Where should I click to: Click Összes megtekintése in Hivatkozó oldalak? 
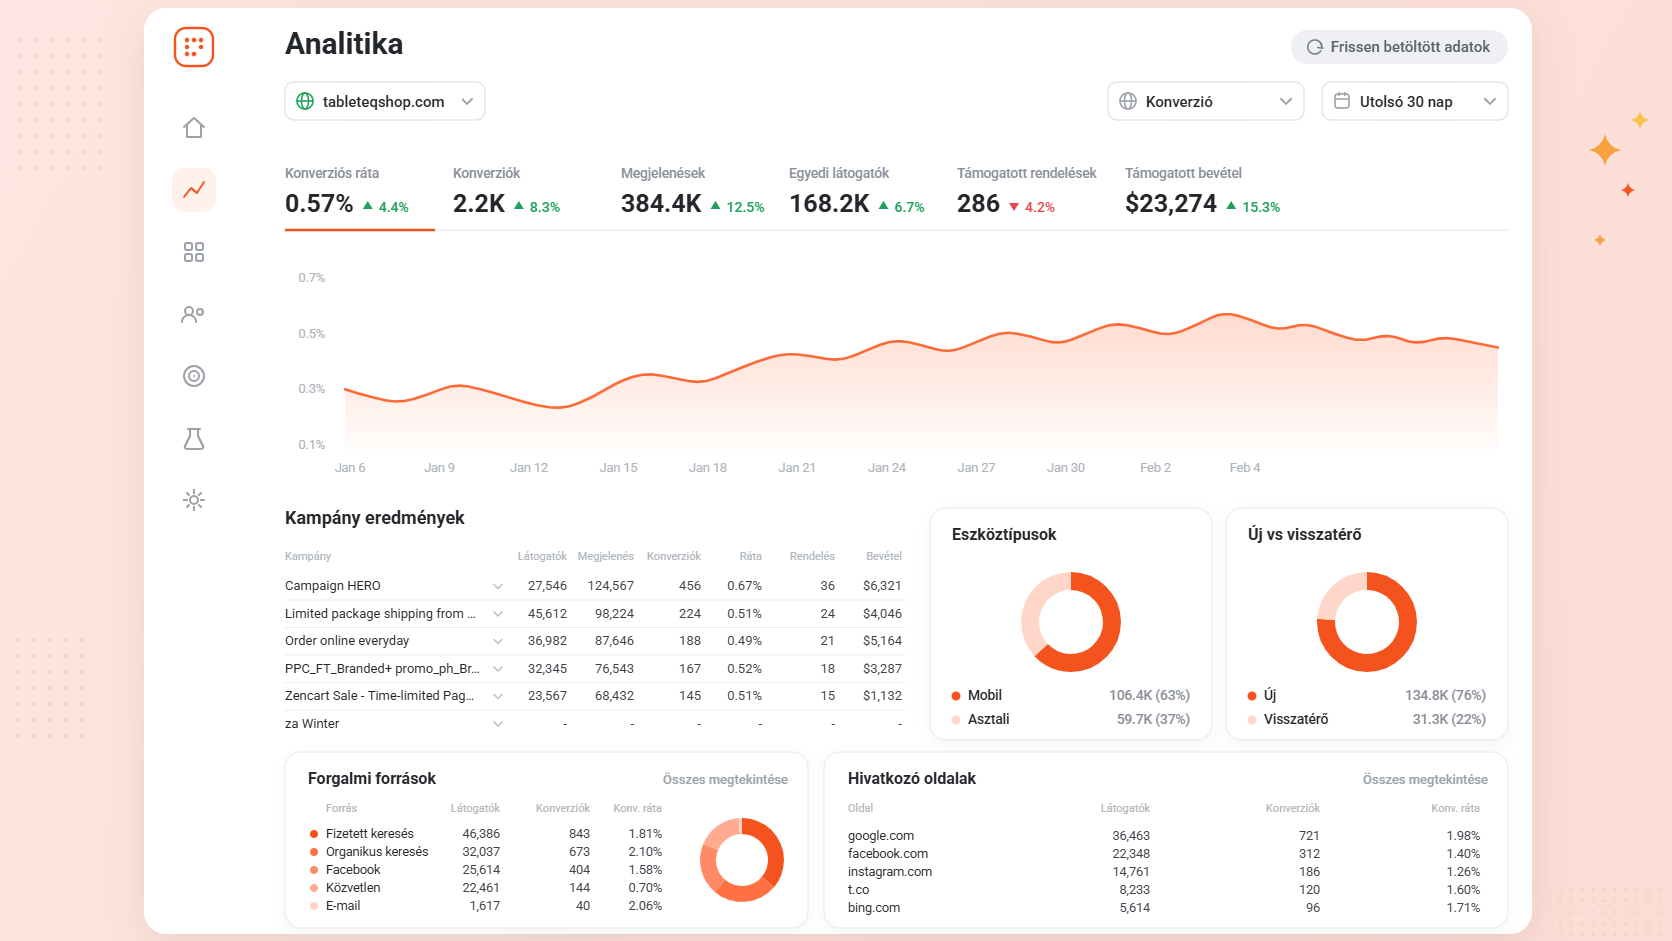(1425, 779)
